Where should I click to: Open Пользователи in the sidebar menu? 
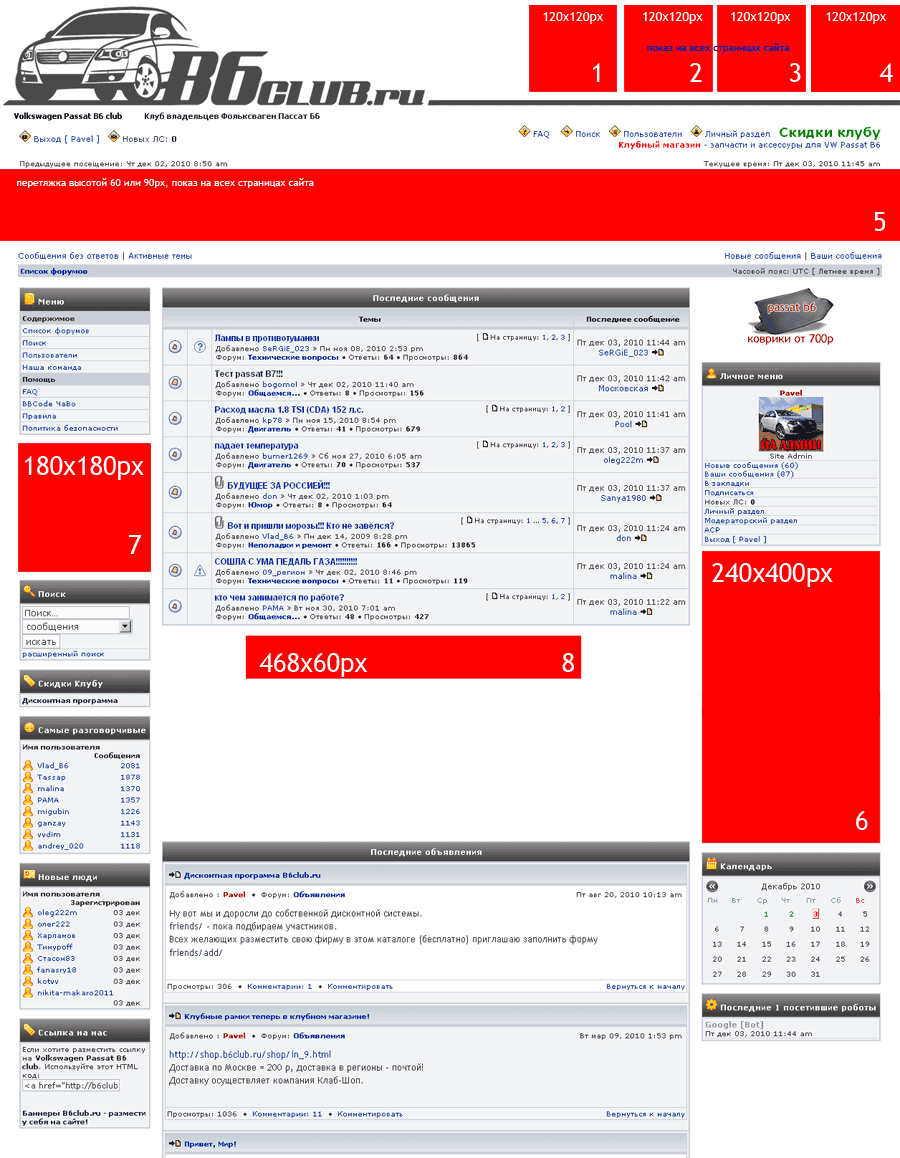pyautogui.click(x=49, y=355)
